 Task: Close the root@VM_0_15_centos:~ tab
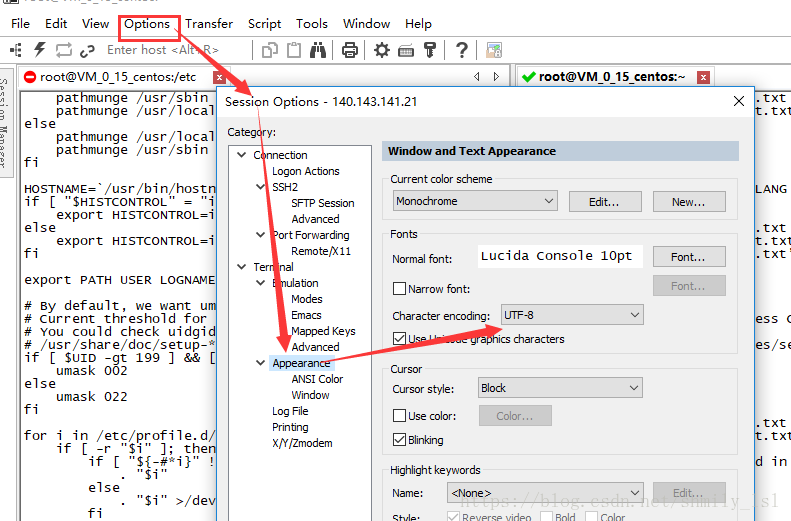pyautogui.click(x=703, y=77)
